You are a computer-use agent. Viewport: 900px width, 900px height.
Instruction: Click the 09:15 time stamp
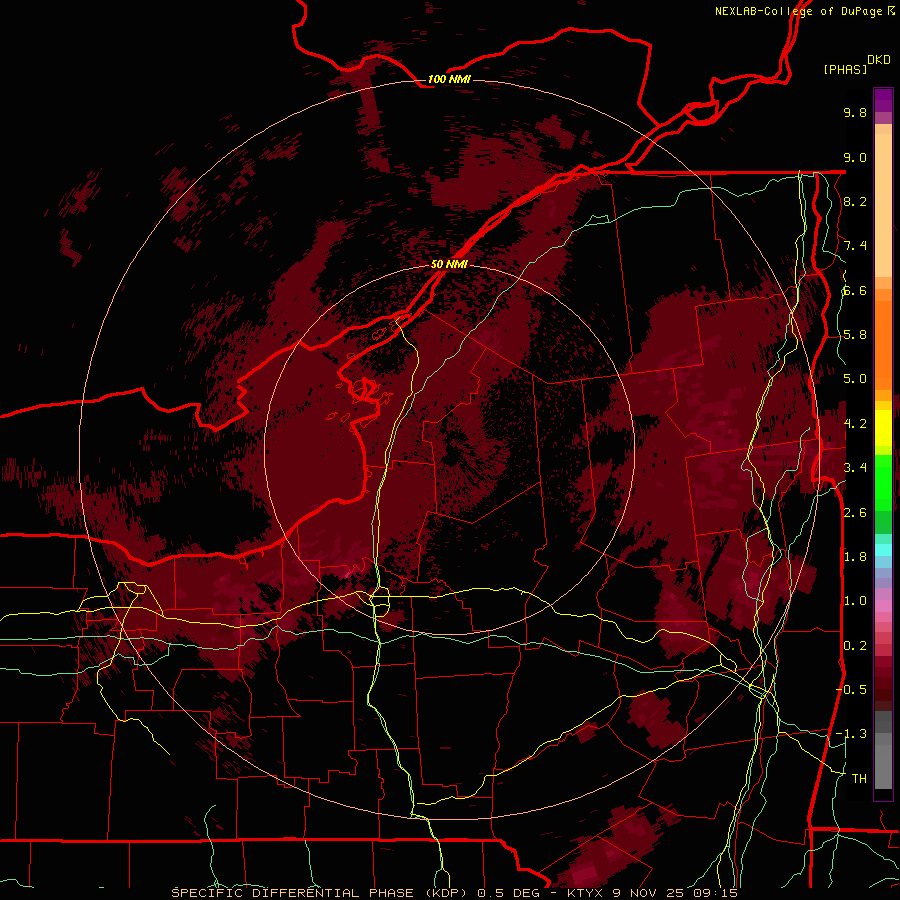pyautogui.click(x=716, y=893)
